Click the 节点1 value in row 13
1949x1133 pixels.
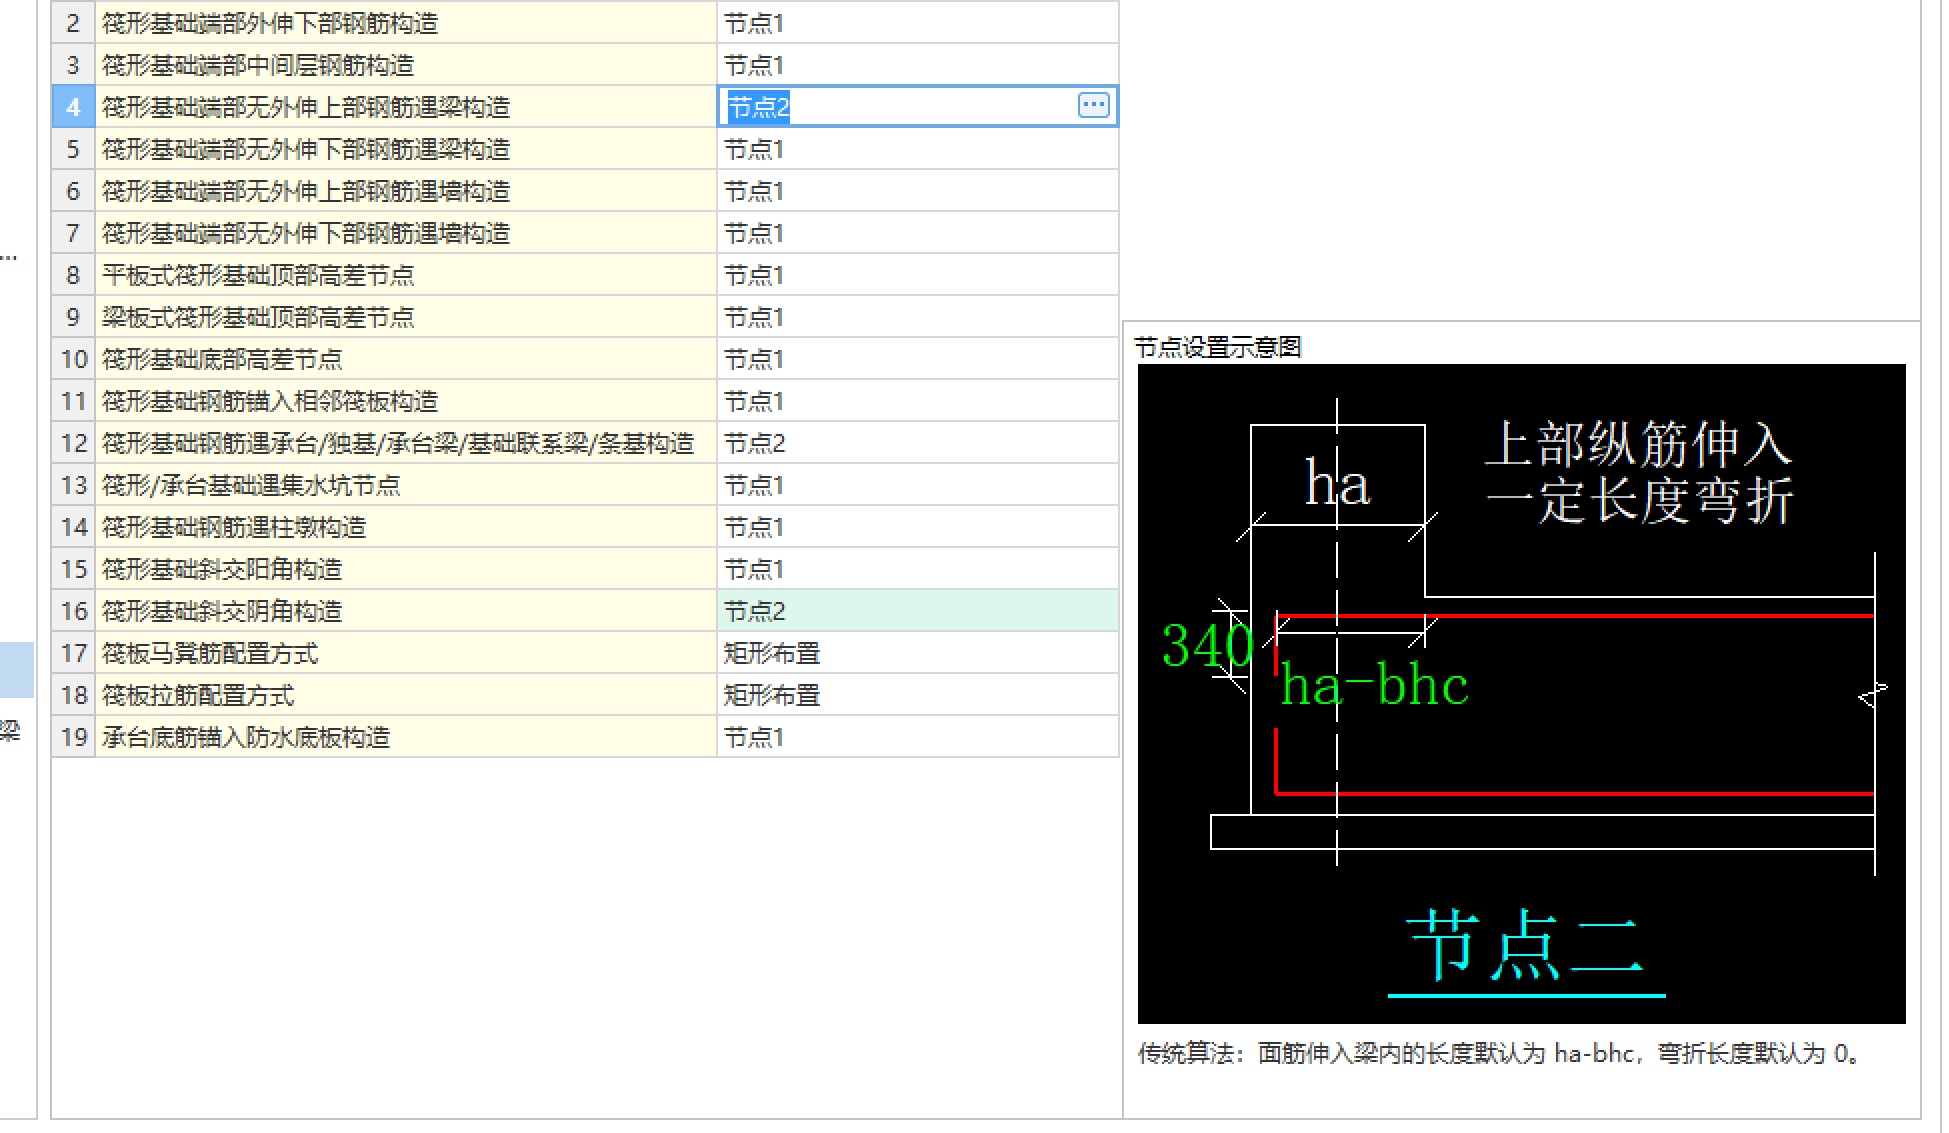(x=918, y=484)
